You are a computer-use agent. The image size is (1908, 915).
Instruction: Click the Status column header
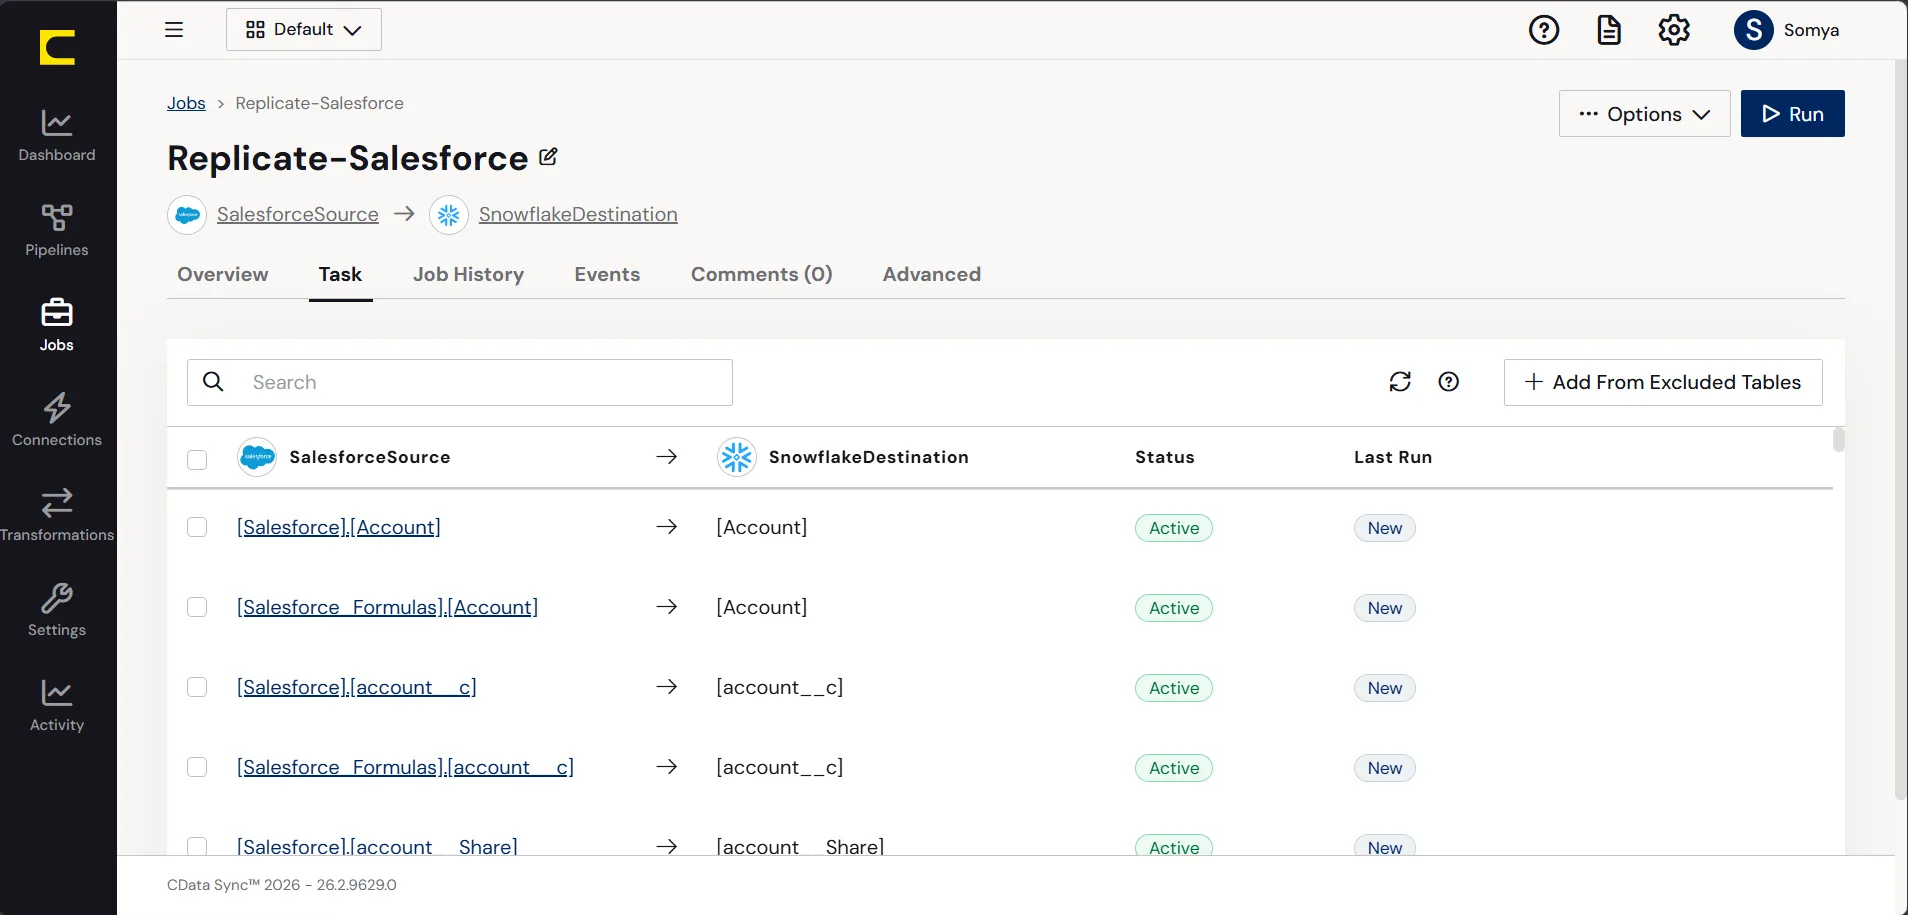[1165, 457]
